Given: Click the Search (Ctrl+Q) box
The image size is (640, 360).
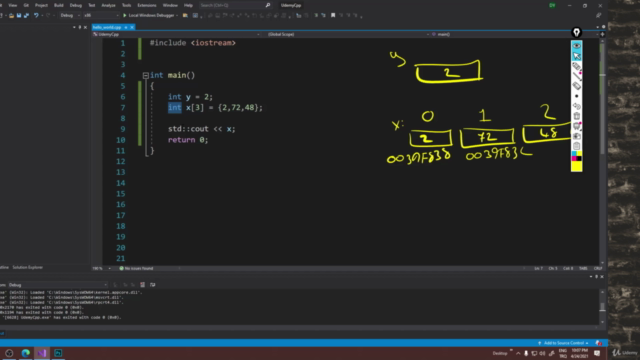Looking at the screenshot, I should pos(235,5).
